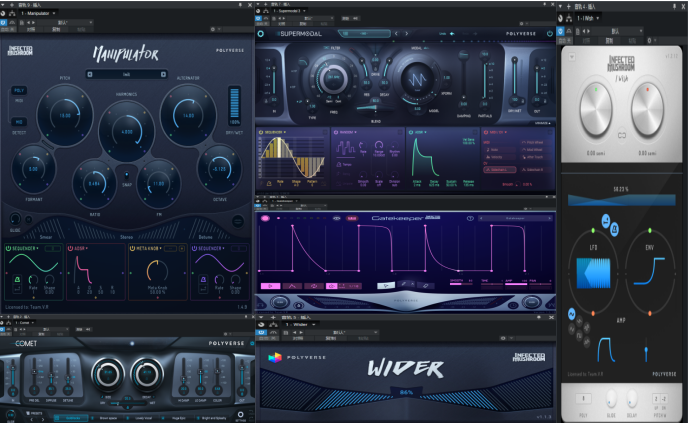
Task: Click the help icon in Gatekeeper header
Action: (470, 218)
